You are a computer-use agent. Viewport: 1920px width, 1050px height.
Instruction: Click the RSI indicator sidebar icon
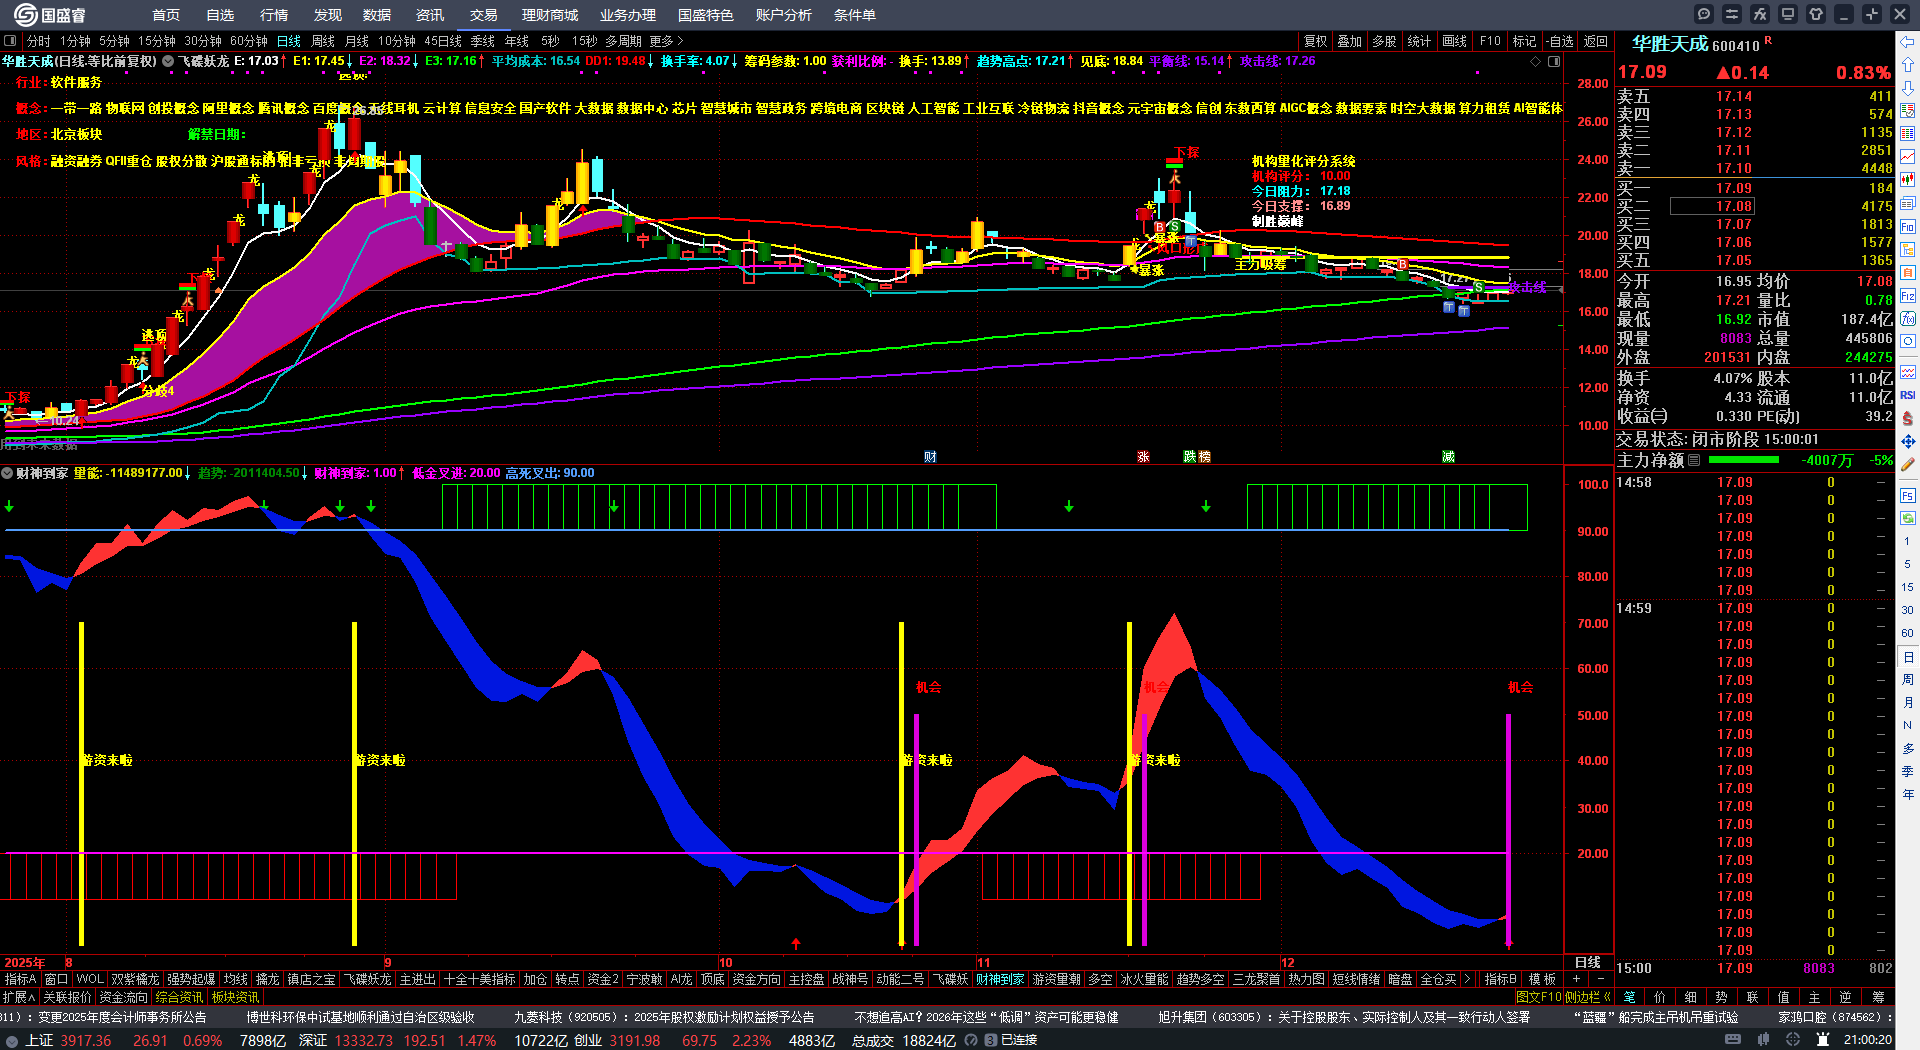coord(1908,395)
